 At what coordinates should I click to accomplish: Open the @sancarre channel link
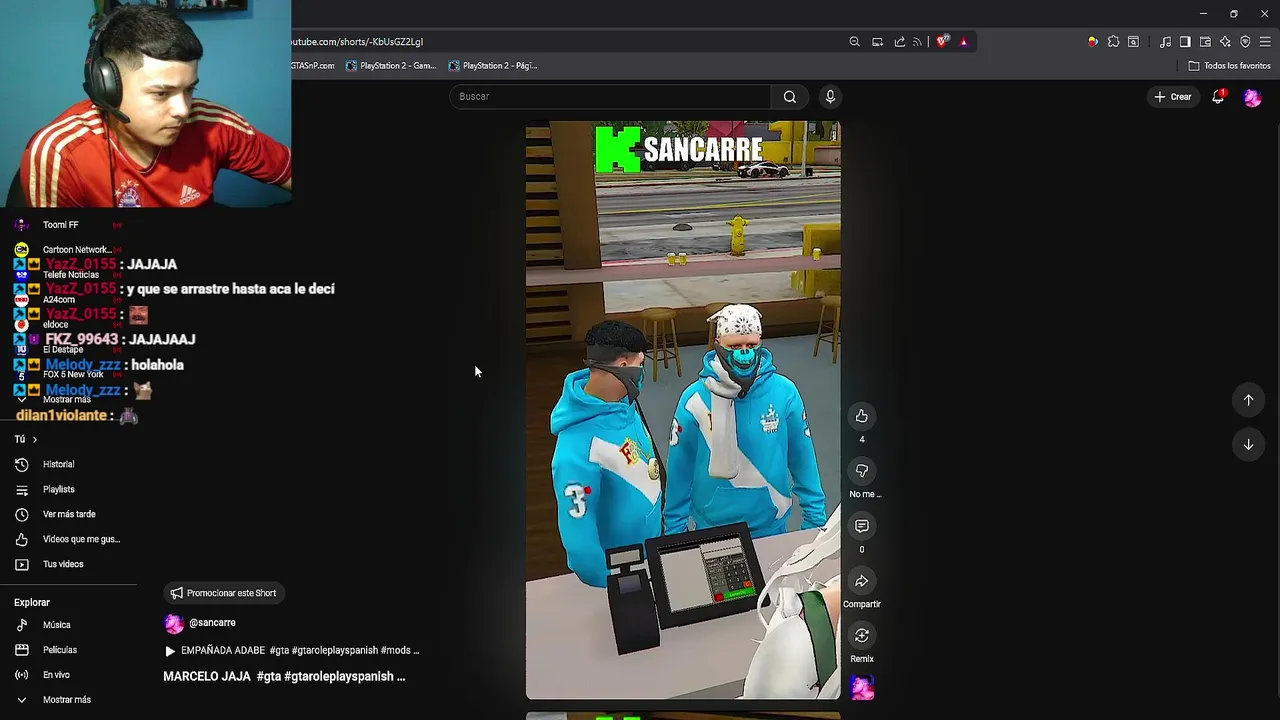tap(212, 623)
